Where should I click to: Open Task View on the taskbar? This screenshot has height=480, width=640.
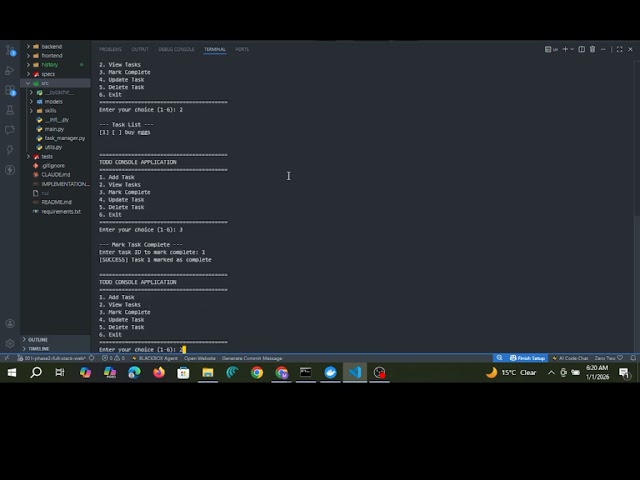[60, 373]
